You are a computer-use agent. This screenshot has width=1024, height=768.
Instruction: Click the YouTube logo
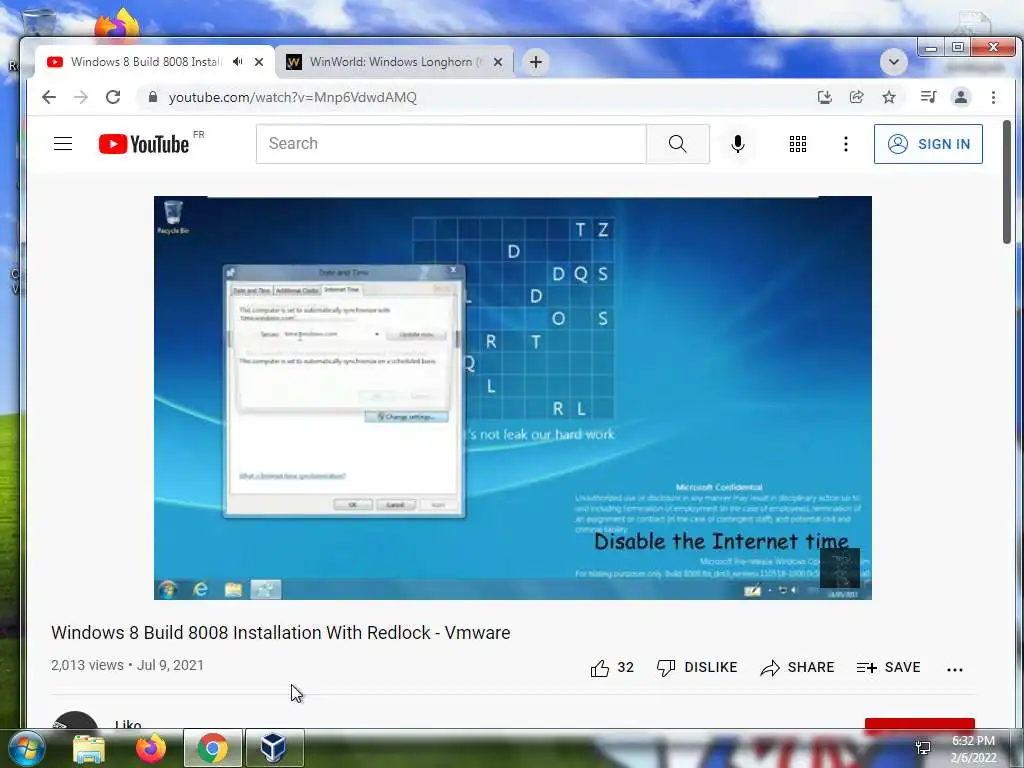click(x=144, y=144)
